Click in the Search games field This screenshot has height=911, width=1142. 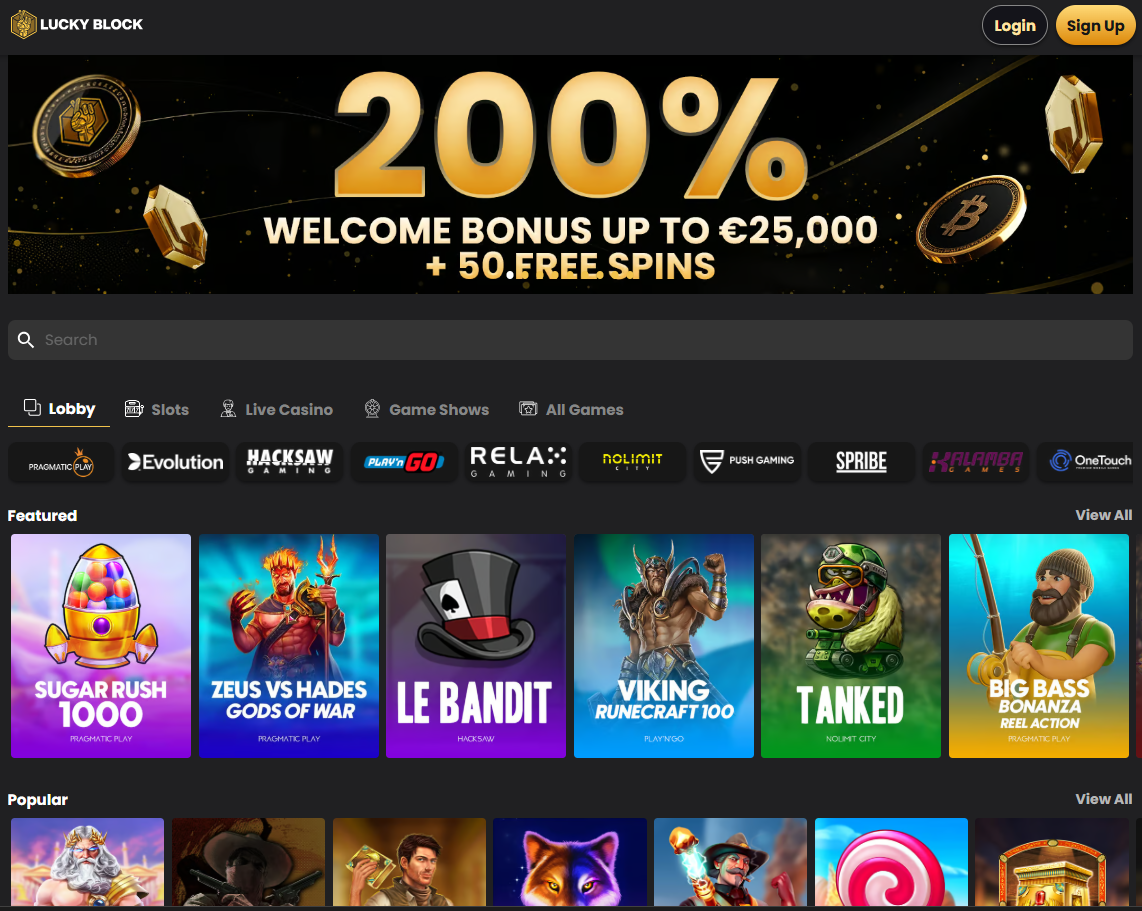[x=570, y=340]
